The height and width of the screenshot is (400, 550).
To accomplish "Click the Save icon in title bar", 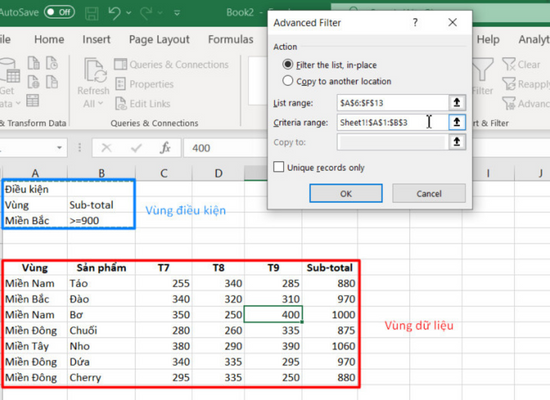I will click(92, 13).
